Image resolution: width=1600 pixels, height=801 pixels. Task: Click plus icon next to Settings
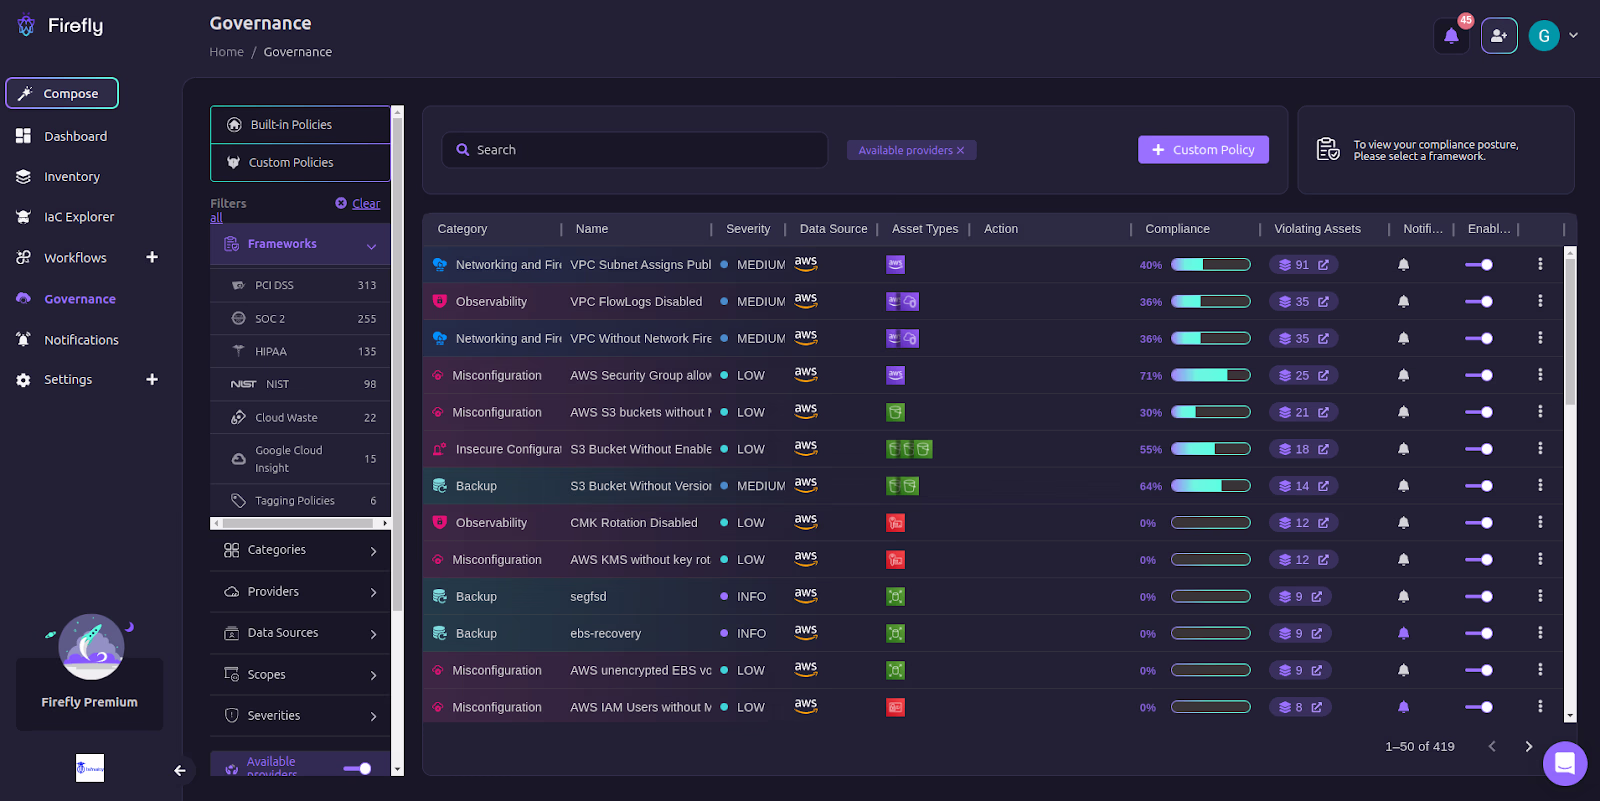coord(152,379)
